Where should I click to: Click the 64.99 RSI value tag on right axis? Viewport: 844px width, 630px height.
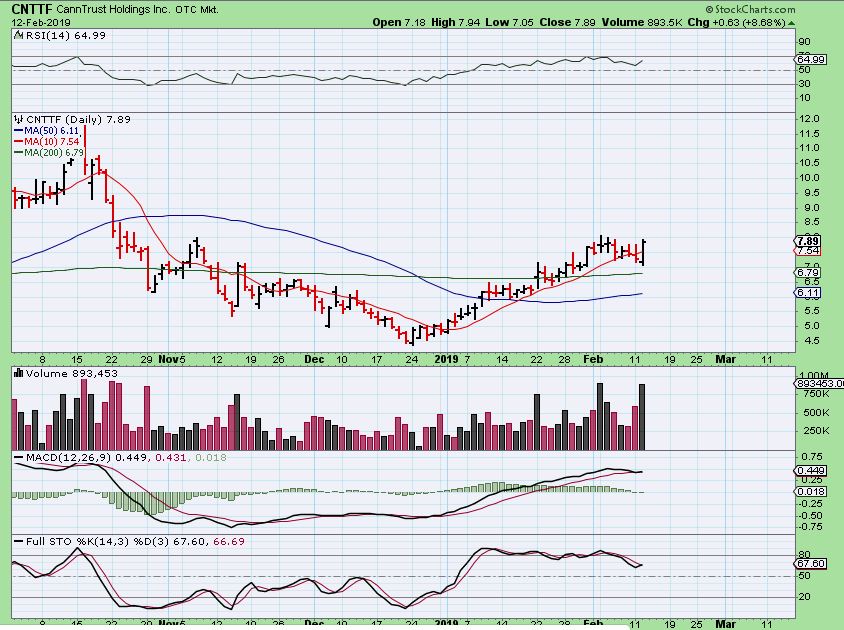pos(811,59)
